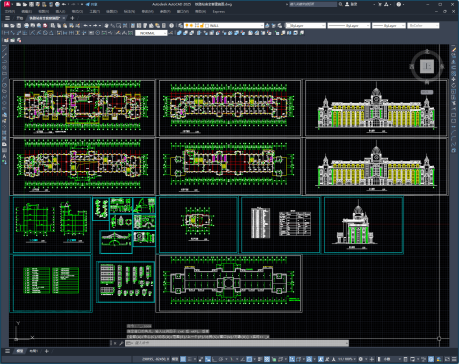Open the status bar customization menu

pyautogui.click(x=454, y=359)
